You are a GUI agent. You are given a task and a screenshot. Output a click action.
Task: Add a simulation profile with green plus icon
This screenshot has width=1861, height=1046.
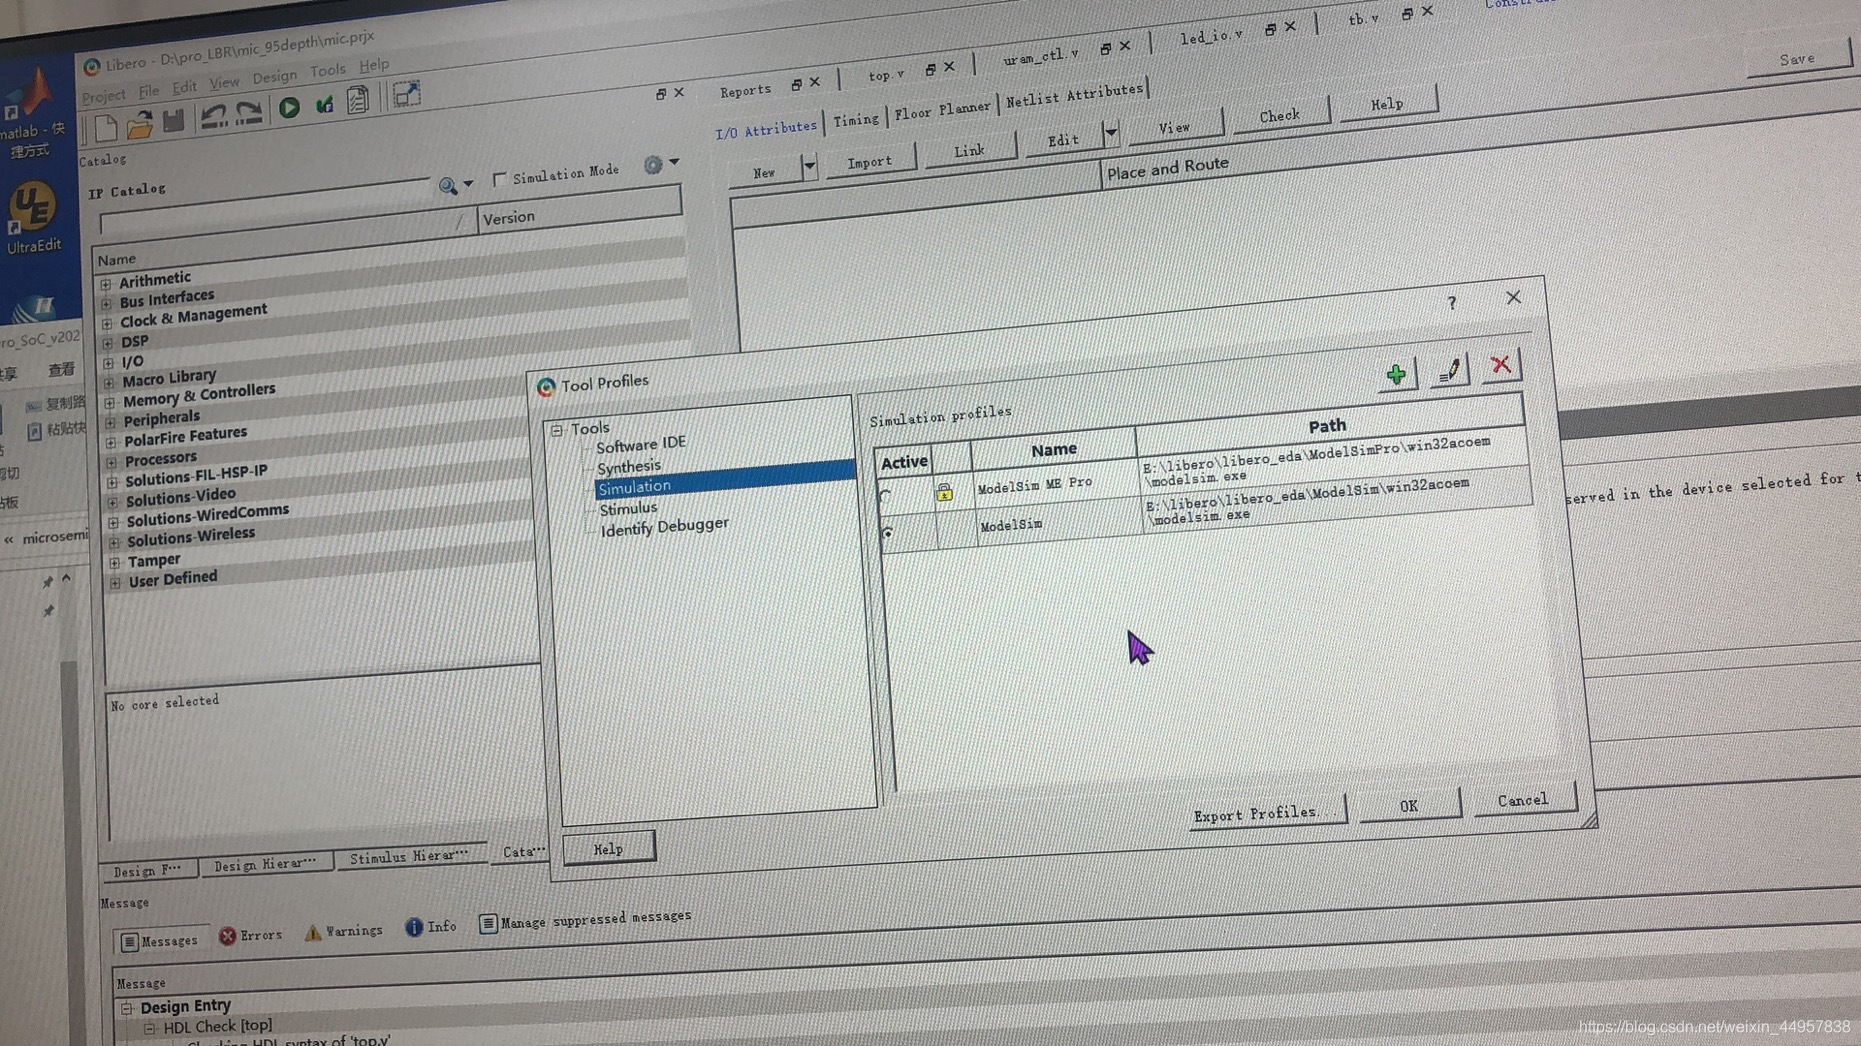tap(1396, 375)
